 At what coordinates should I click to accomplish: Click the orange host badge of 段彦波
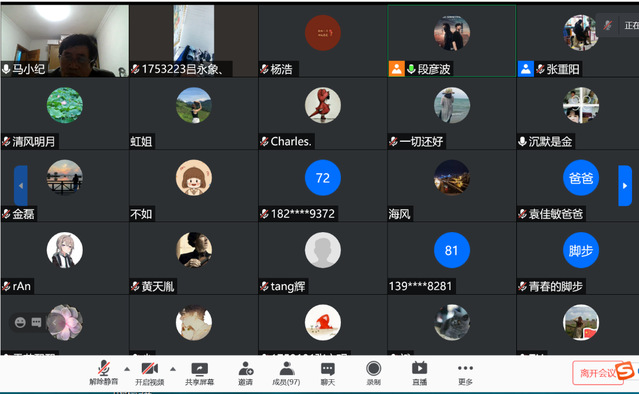pyautogui.click(x=397, y=69)
